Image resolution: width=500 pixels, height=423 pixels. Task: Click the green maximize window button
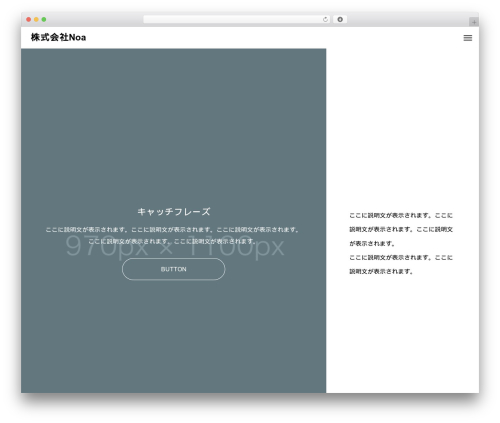coord(44,20)
